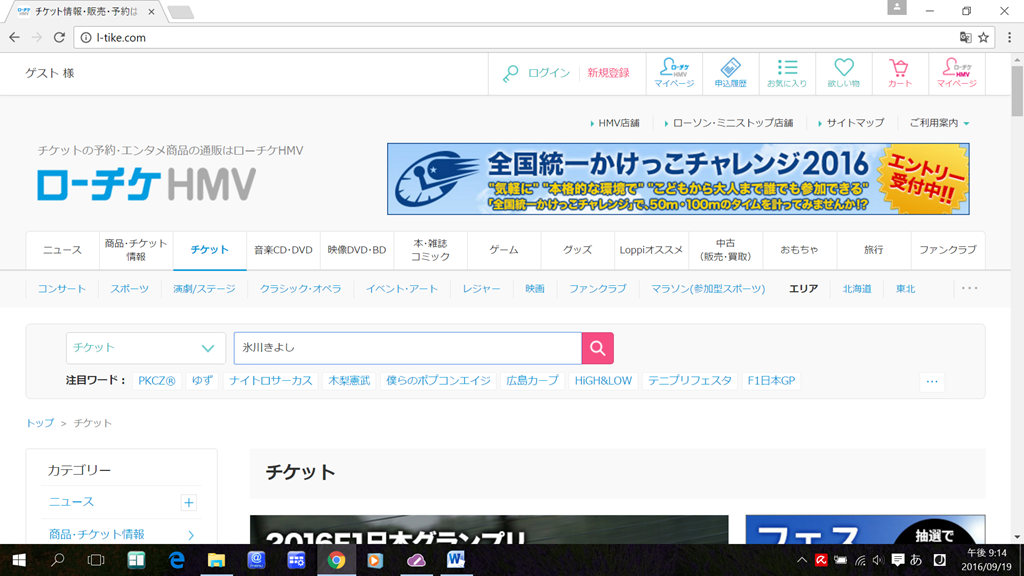This screenshot has width=1024, height=576.
Task: Select the ニュース main navigation tab
Action: pyautogui.click(x=63, y=249)
